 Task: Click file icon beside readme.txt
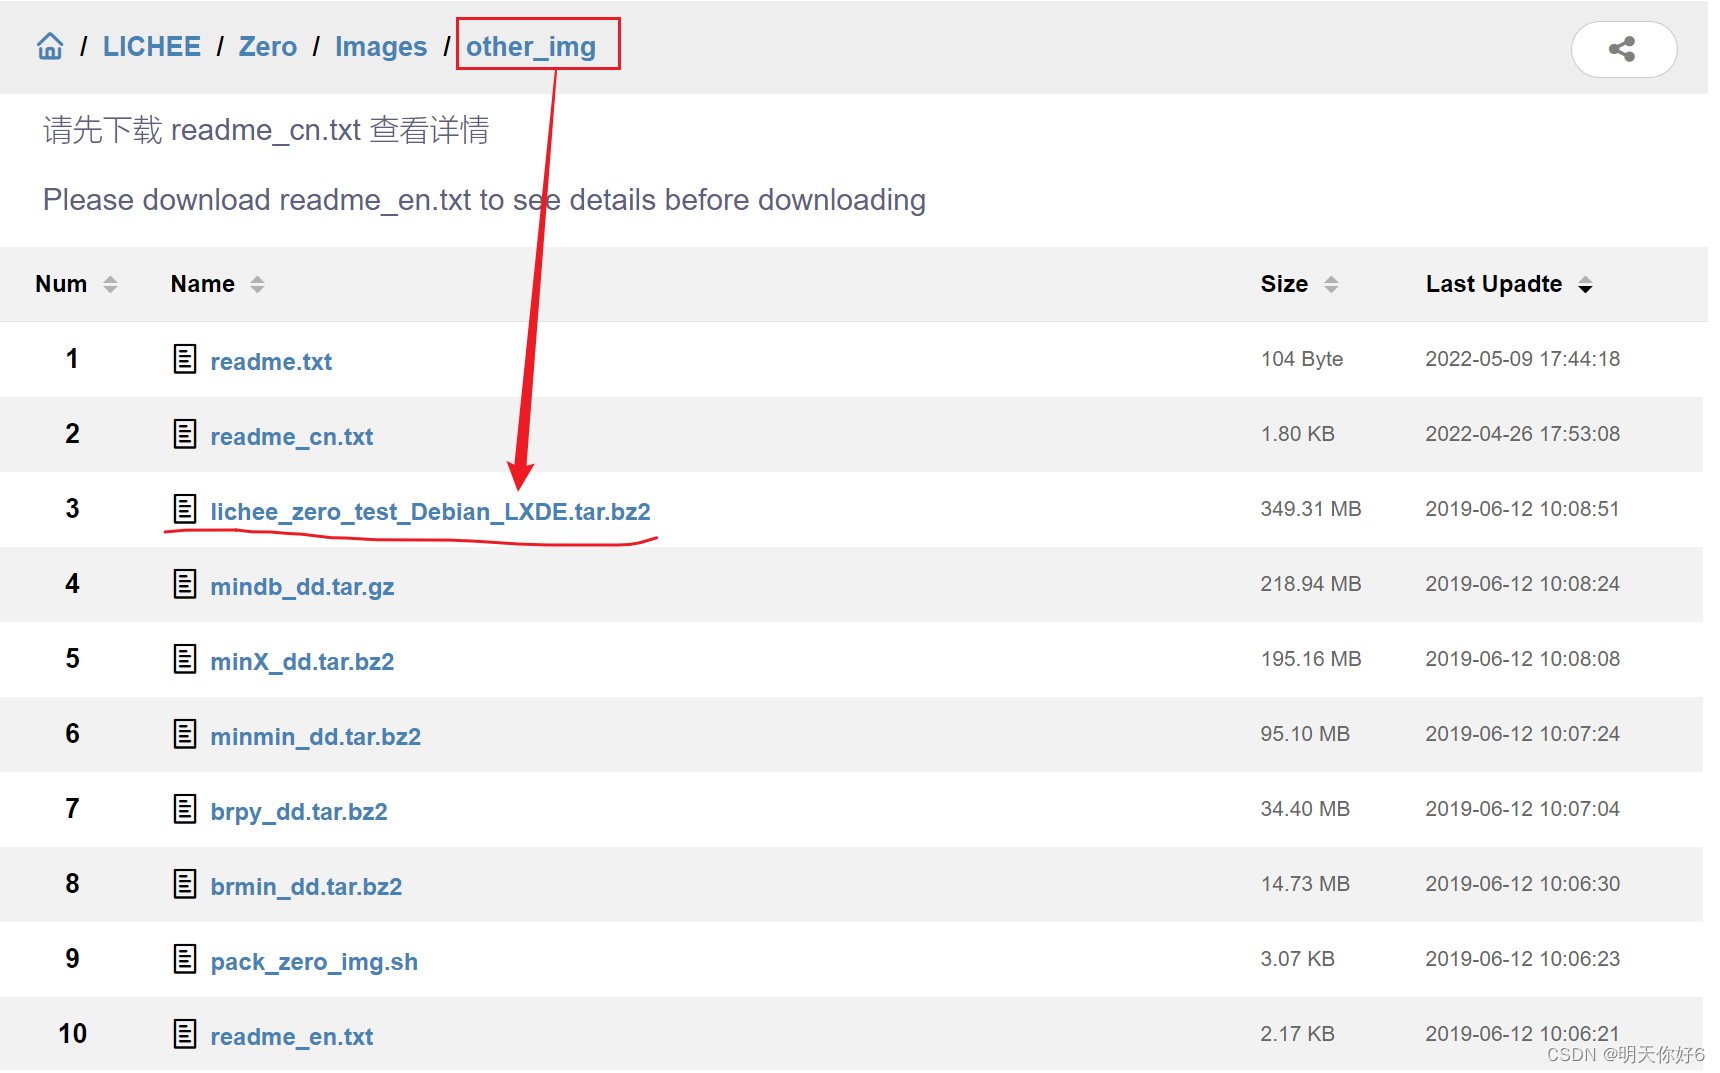pos(185,359)
